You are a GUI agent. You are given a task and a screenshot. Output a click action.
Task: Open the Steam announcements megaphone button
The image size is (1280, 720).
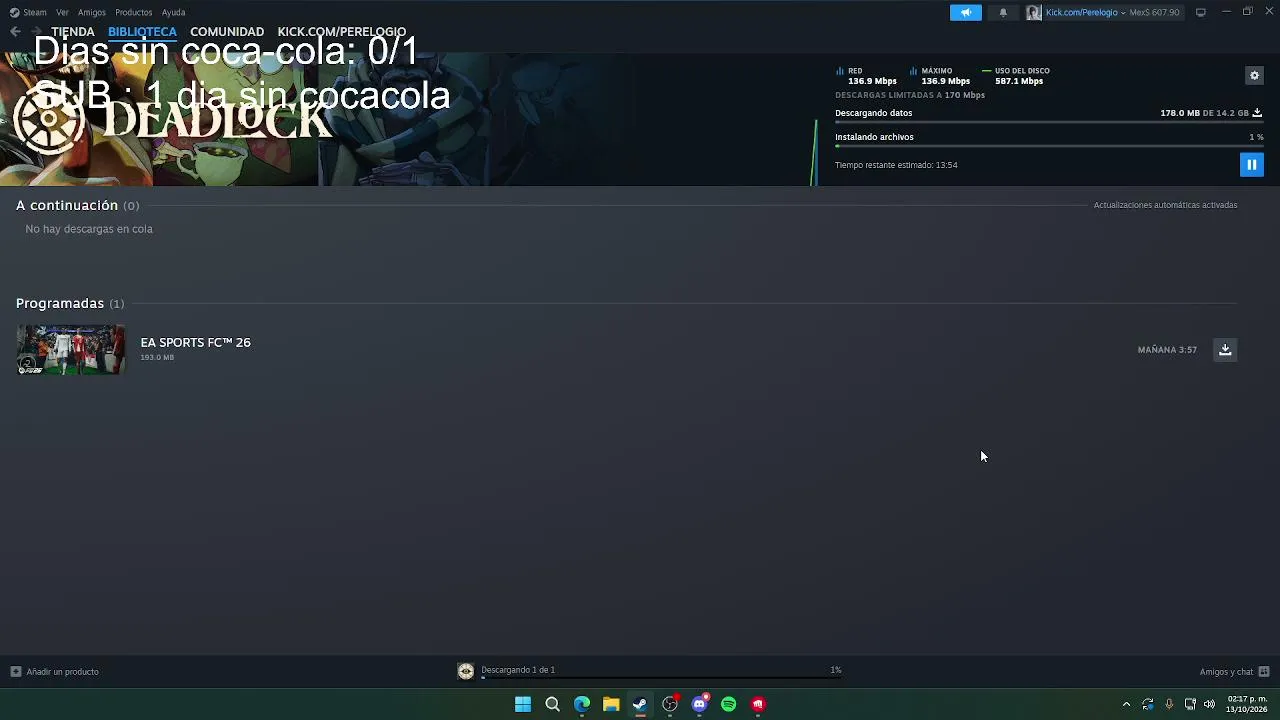[966, 12]
